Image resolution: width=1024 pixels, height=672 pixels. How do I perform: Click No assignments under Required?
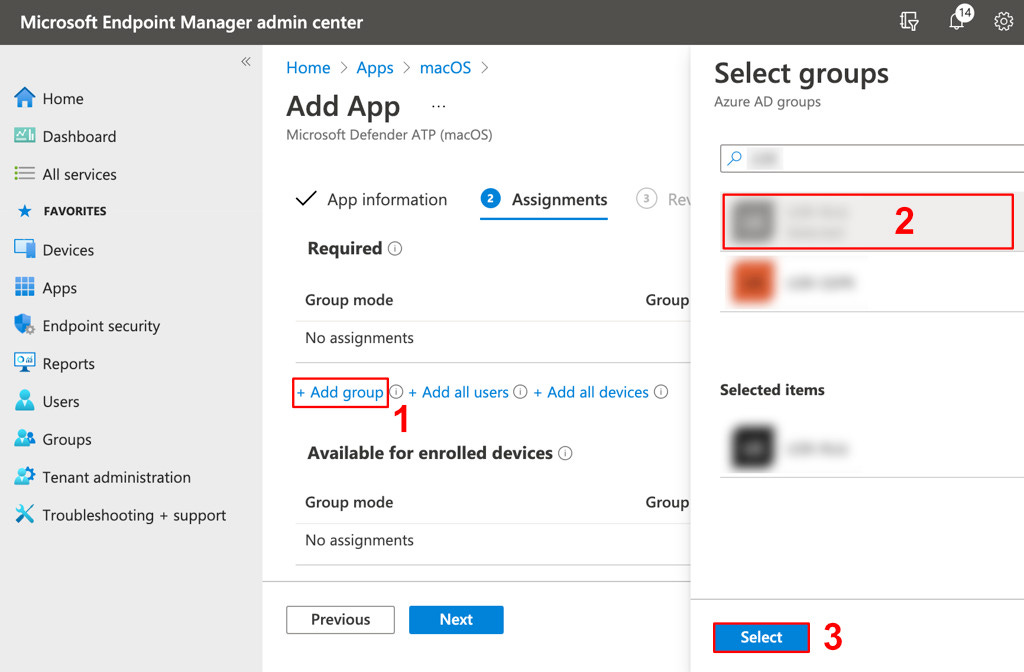[359, 338]
